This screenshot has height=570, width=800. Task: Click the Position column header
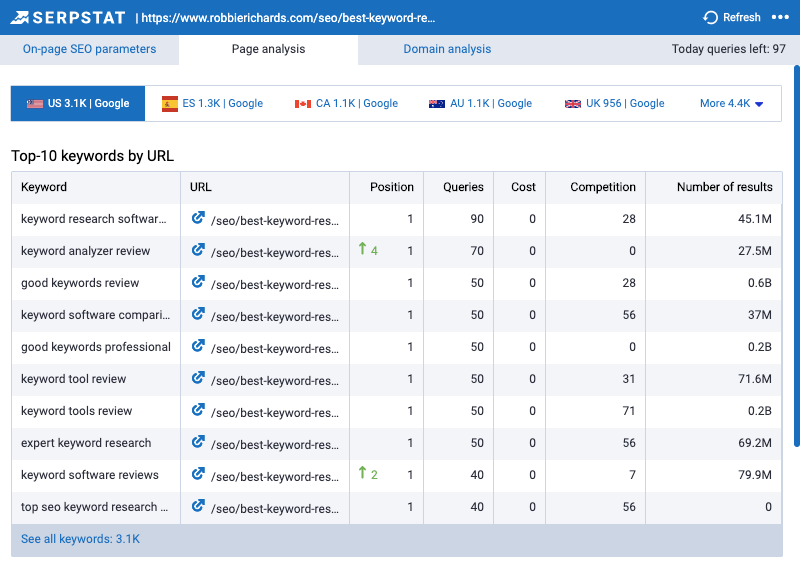(x=391, y=187)
